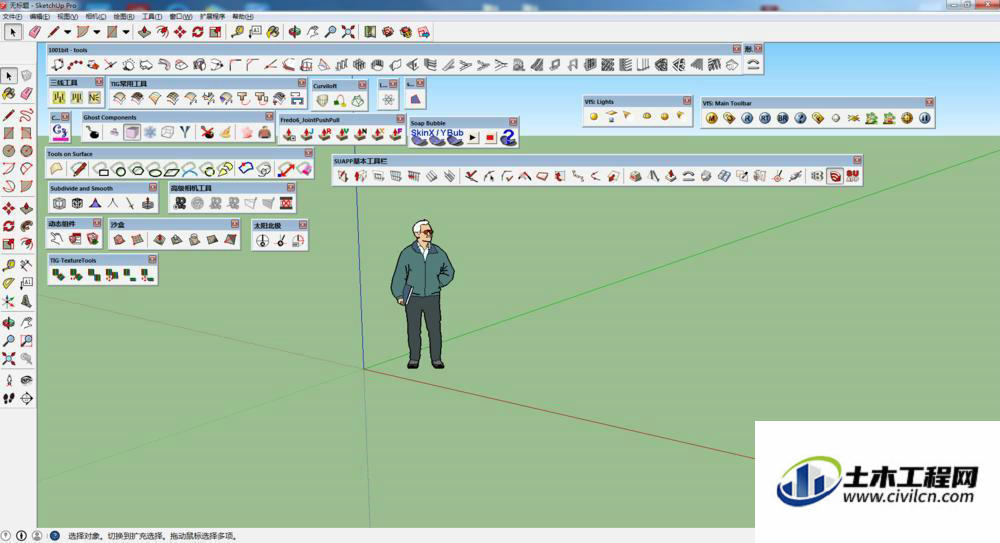Select the Zoom Extents tool in the top toolbar
The width and height of the screenshot is (1000, 543).
pyautogui.click(x=348, y=32)
